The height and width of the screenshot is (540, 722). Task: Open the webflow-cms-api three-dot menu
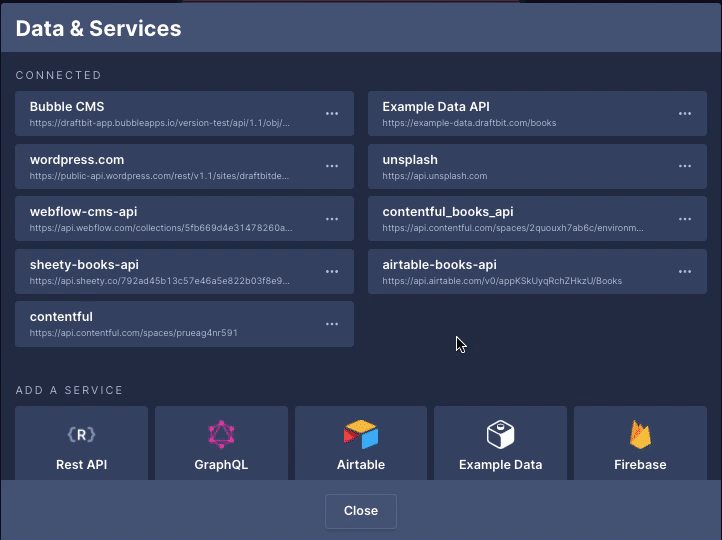pyautogui.click(x=332, y=219)
